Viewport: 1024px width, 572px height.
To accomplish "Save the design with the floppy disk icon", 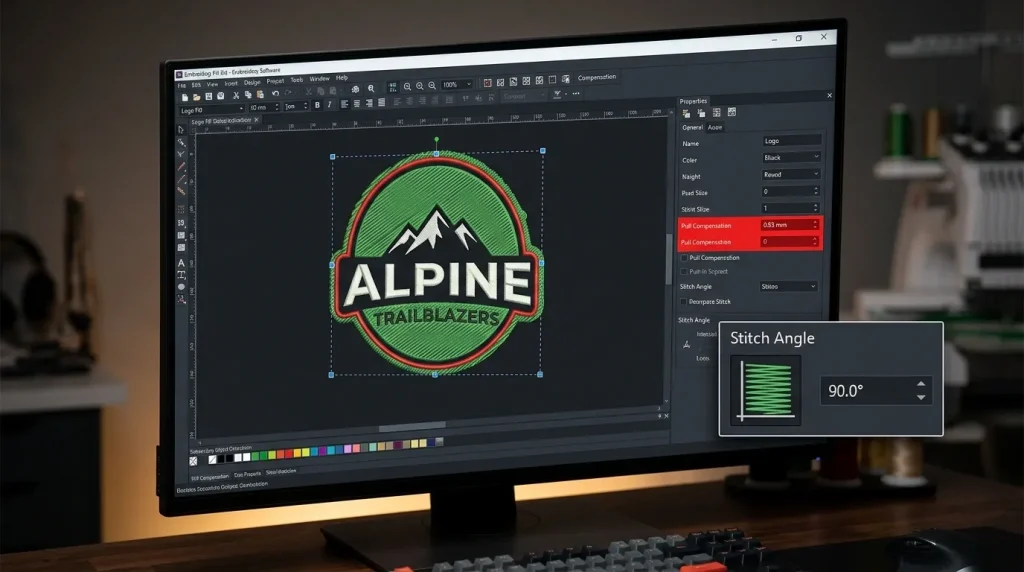I will point(208,97).
